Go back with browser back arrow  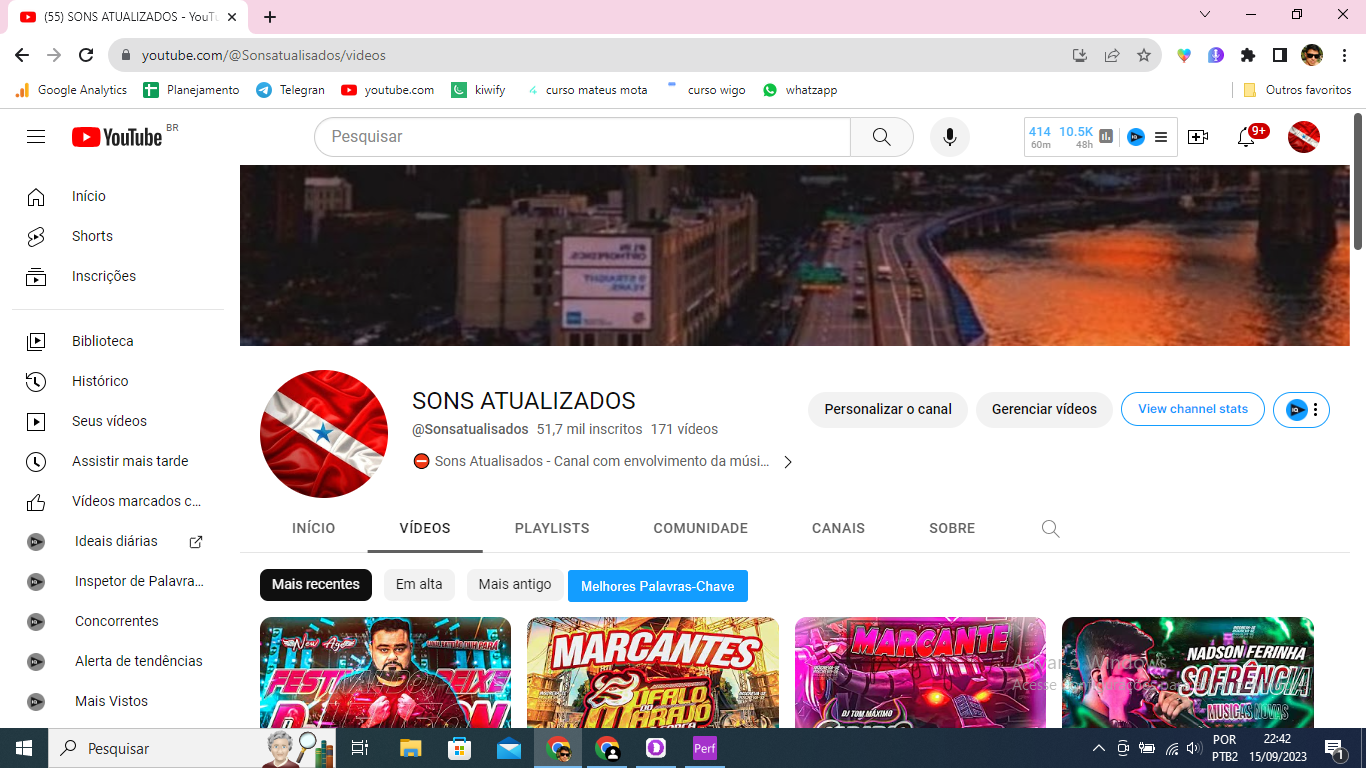pyautogui.click(x=22, y=55)
